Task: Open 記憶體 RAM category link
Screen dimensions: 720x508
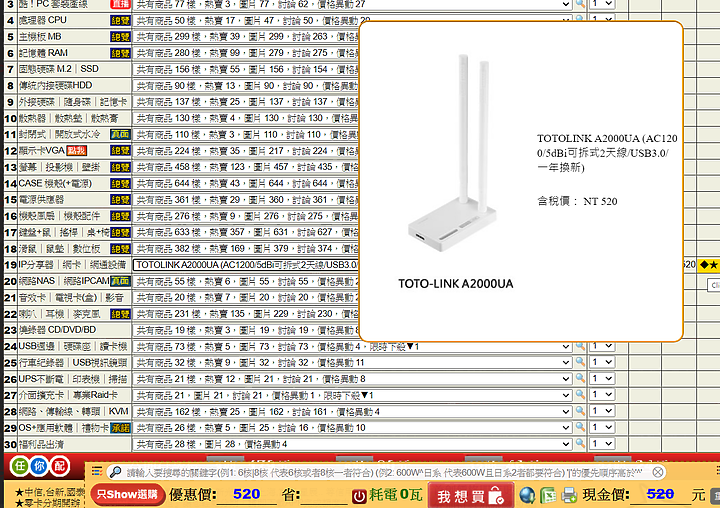Action: tap(43, 53)
